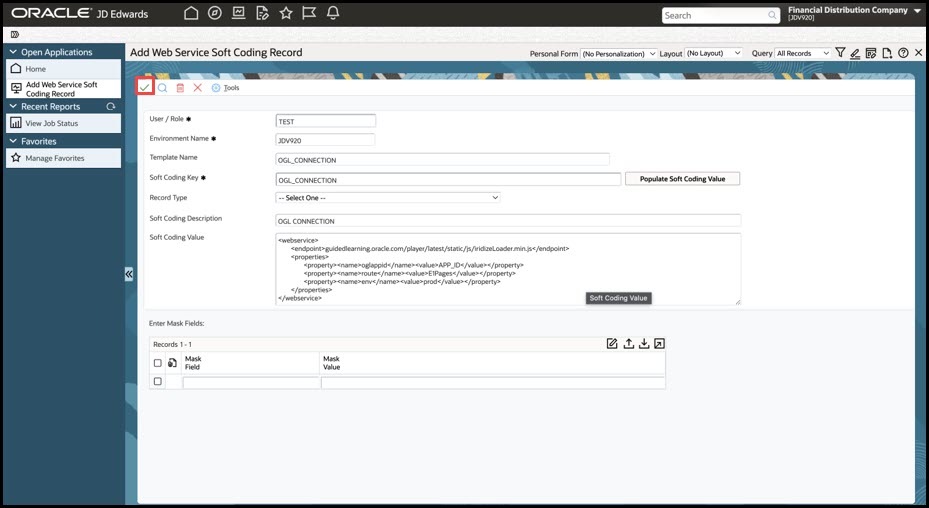The width and height of the screenshot is (929, 508).
Task: Collapse Favorites section
Action: click(13, 141)
